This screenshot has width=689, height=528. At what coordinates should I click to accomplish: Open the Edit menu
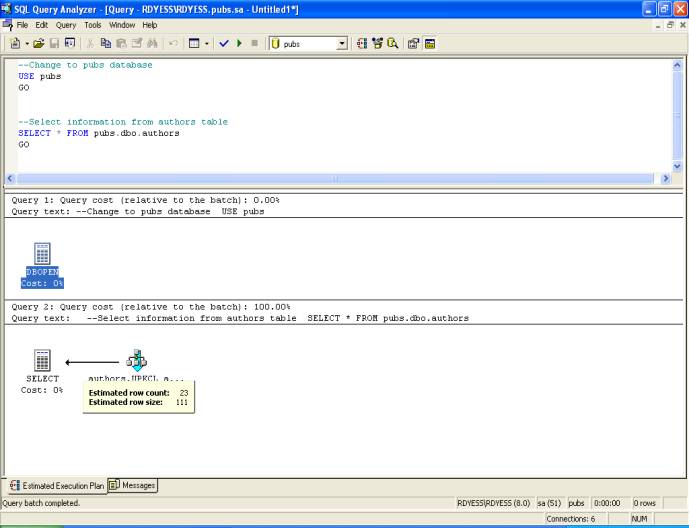click(42, 25)
